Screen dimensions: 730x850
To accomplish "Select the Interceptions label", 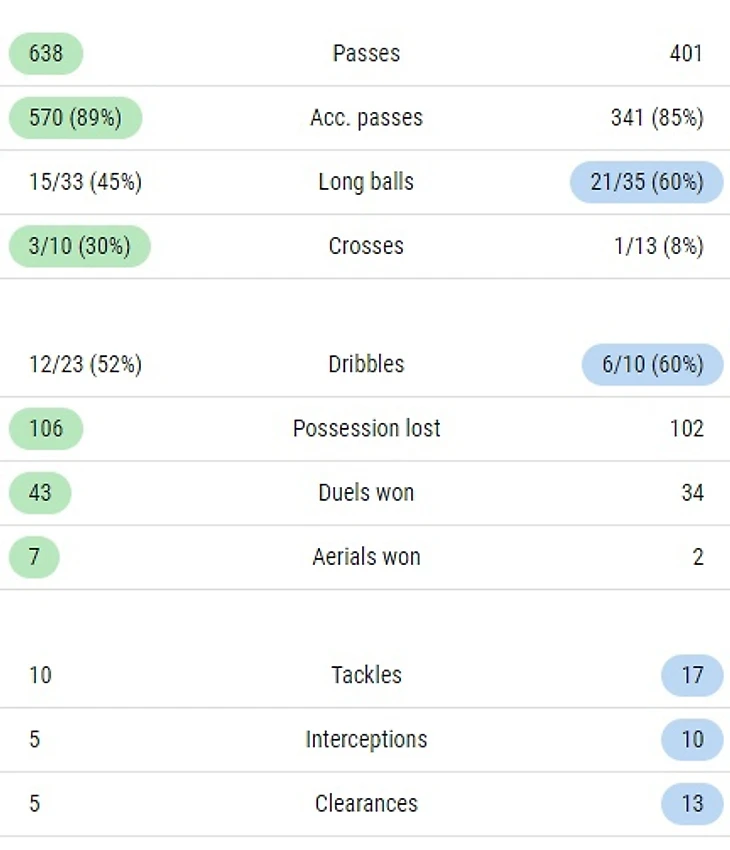I will coord(366,739).
